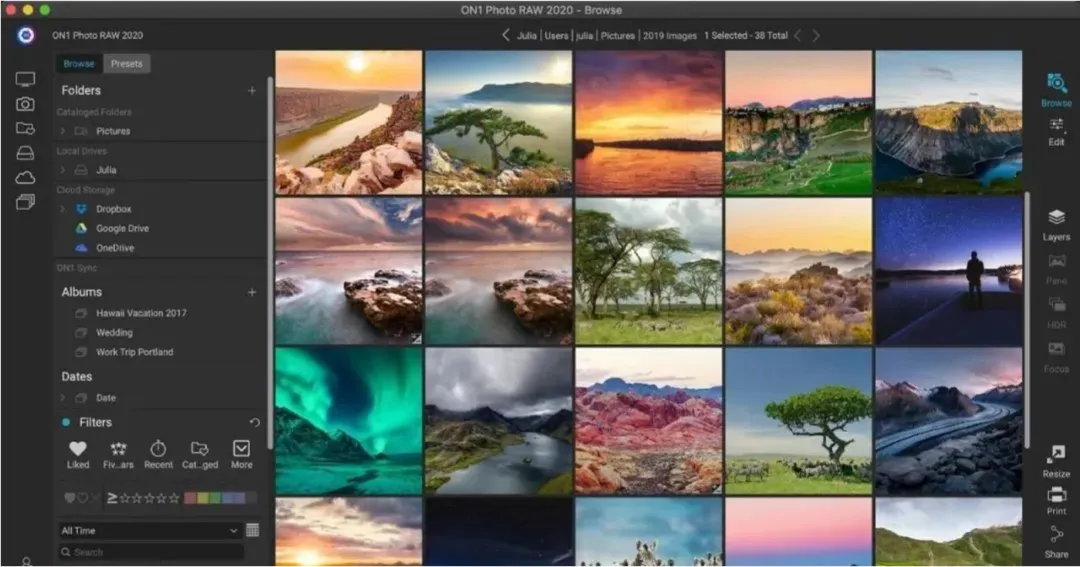
Task: Open the Resize module
Action: (1056, 461)
